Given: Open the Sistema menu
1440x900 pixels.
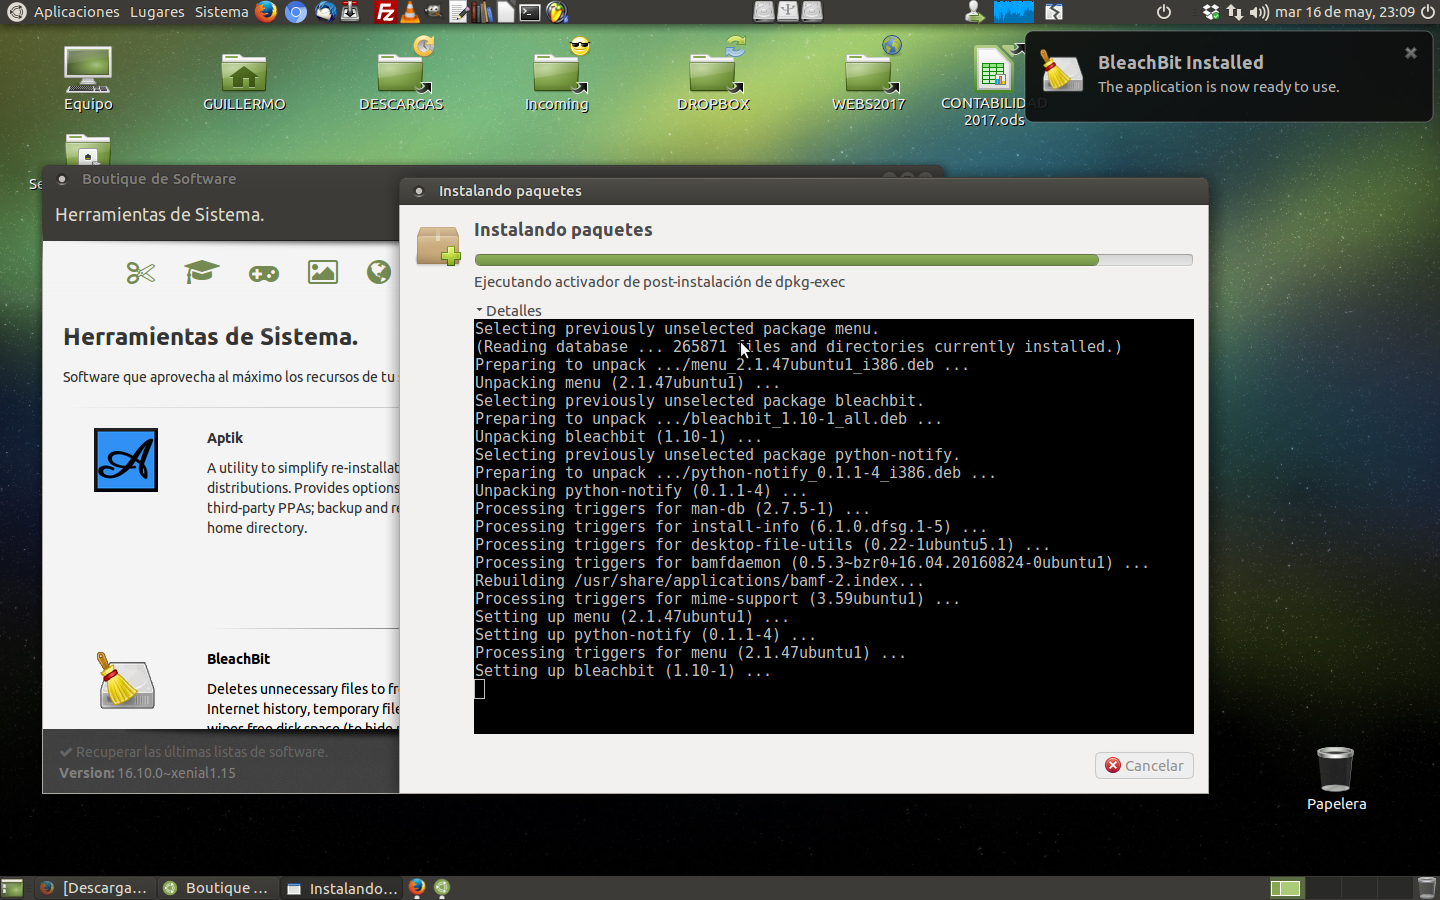Looking at the screenshot, I should [221, 12].
